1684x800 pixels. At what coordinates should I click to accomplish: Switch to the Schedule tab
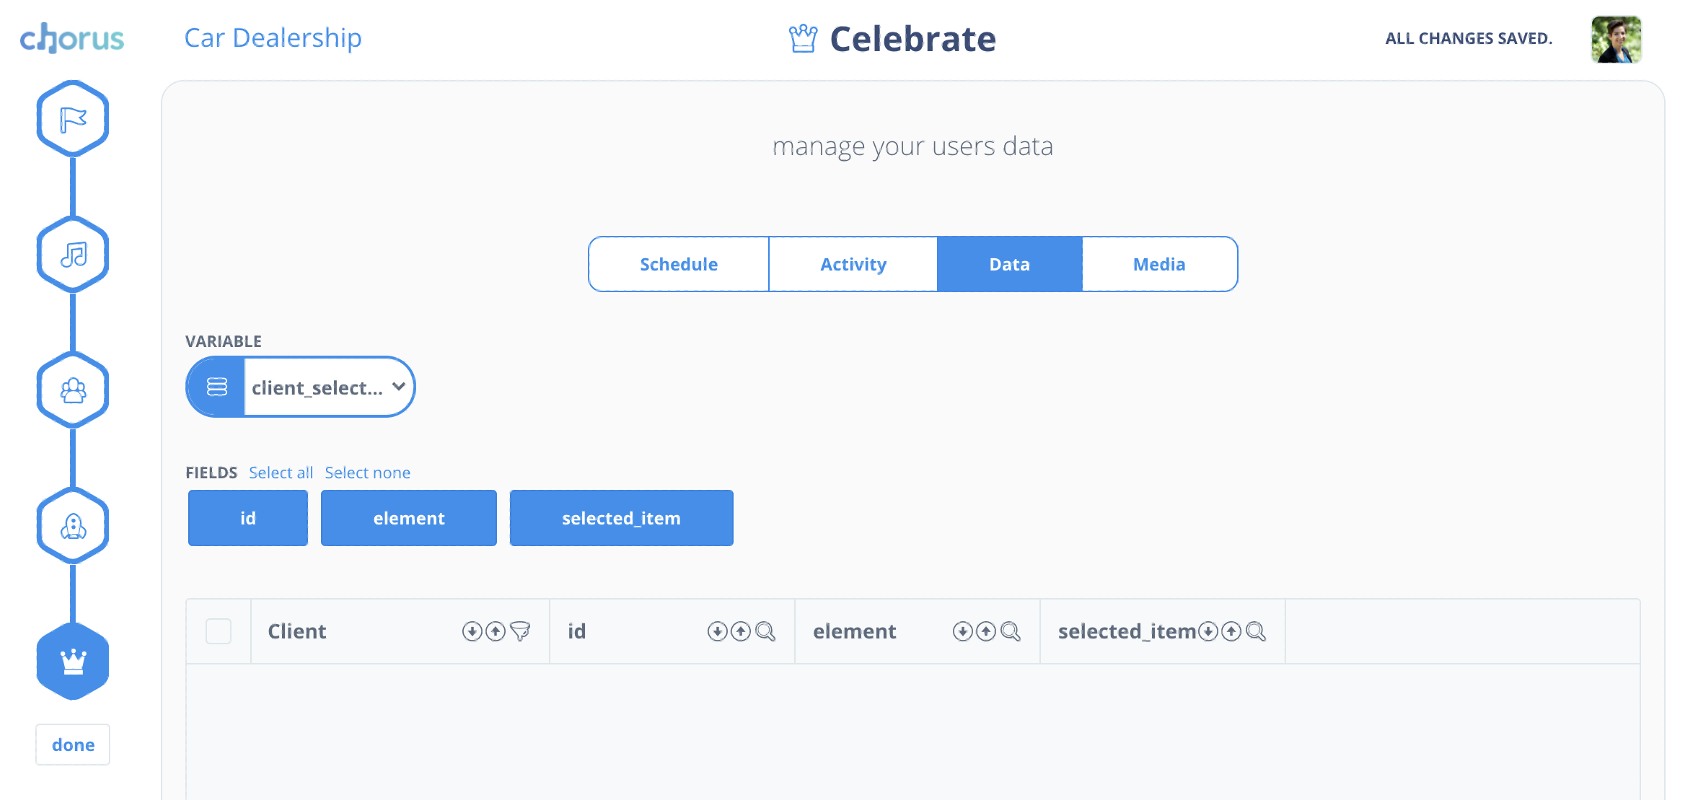pos(679,264)
